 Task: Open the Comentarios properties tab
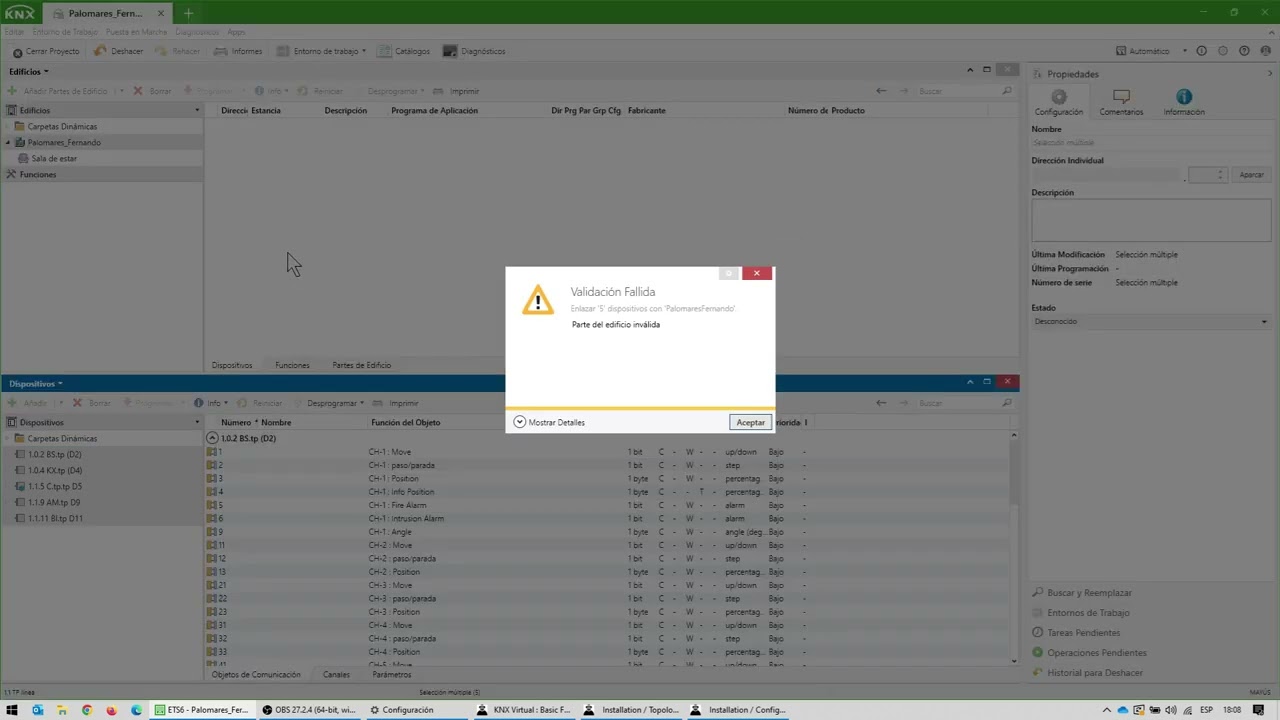click(x=1121, y=102)
